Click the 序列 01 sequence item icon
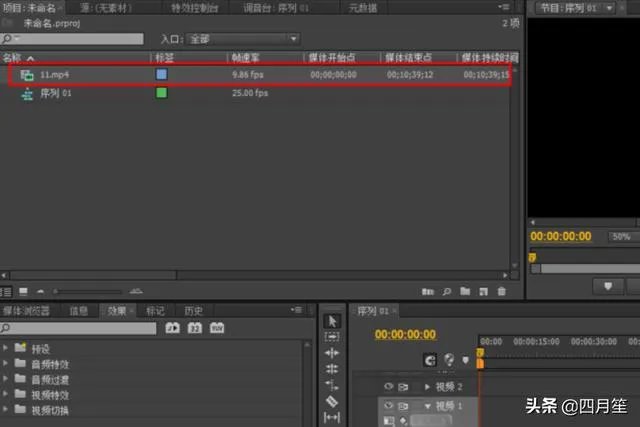The image size is (640, 427). (27, 94)
